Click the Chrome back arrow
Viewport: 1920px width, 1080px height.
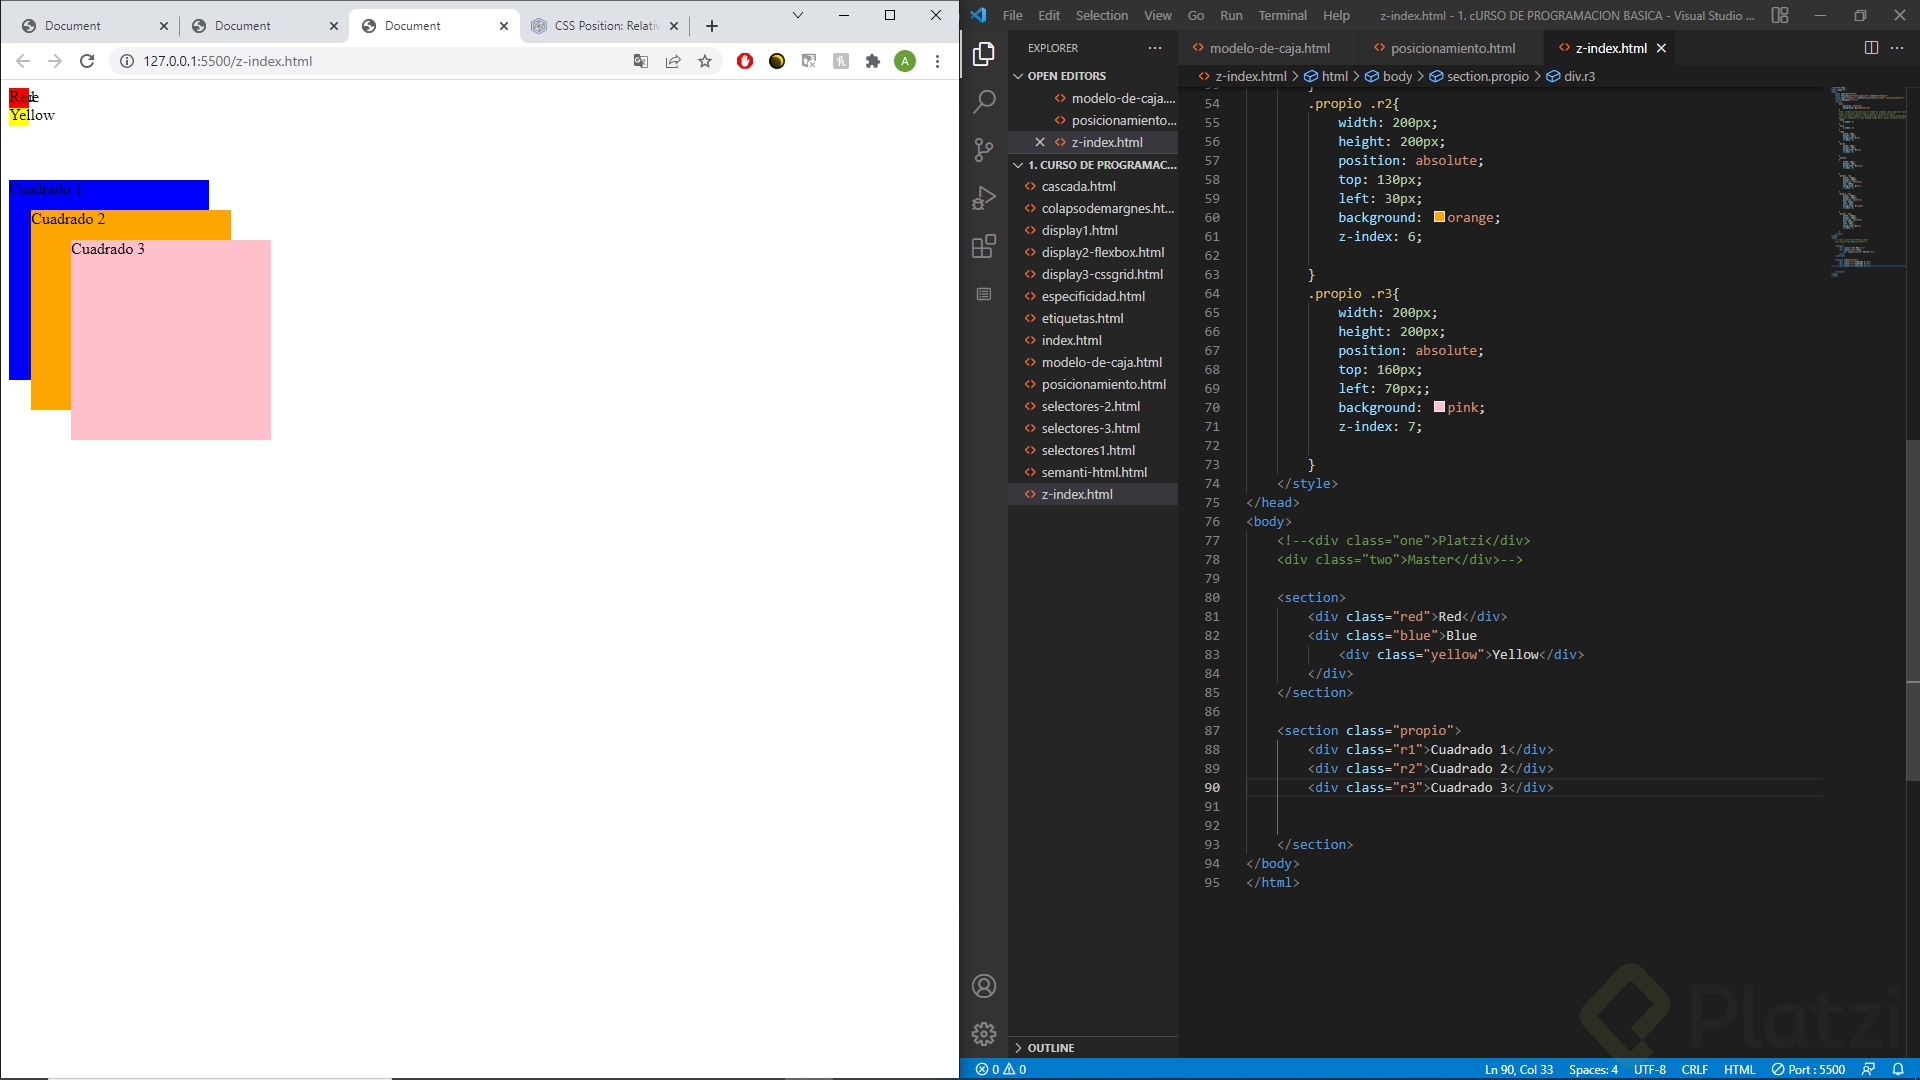coord(23,61)
